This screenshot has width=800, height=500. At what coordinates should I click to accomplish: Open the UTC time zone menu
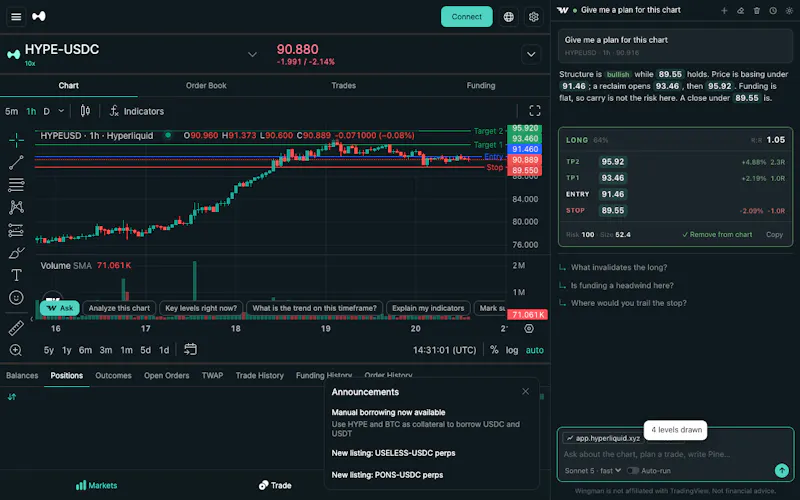tap(444, 350)
